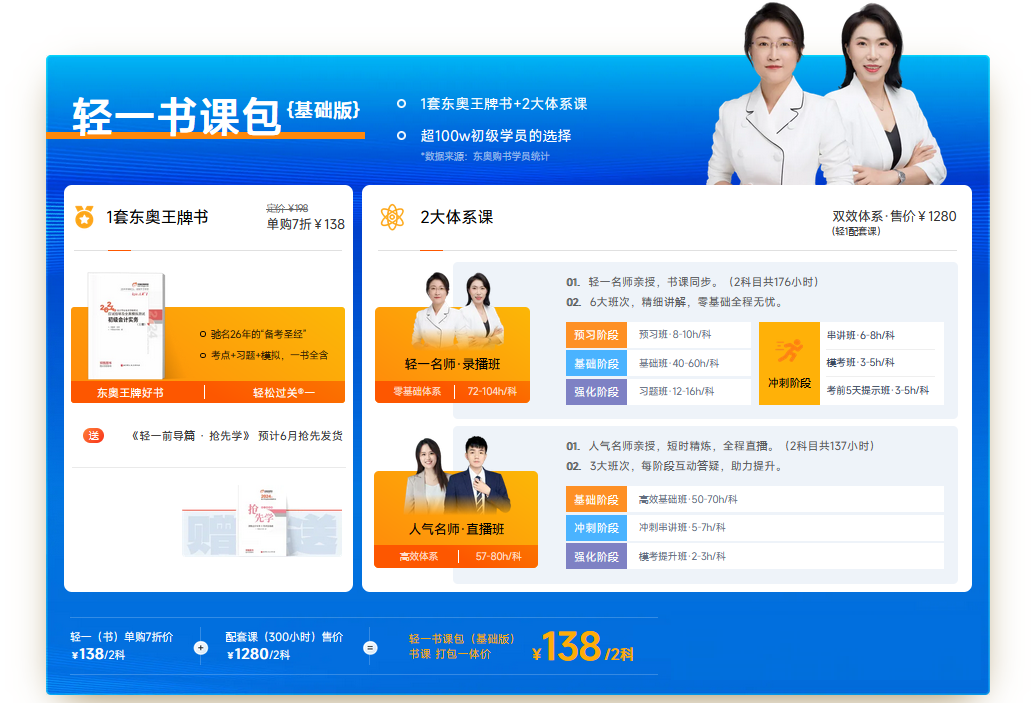This screenshot has height=703, width=1036.
Task: Select the atom icon next to 2大体系课
Action: 390,218
